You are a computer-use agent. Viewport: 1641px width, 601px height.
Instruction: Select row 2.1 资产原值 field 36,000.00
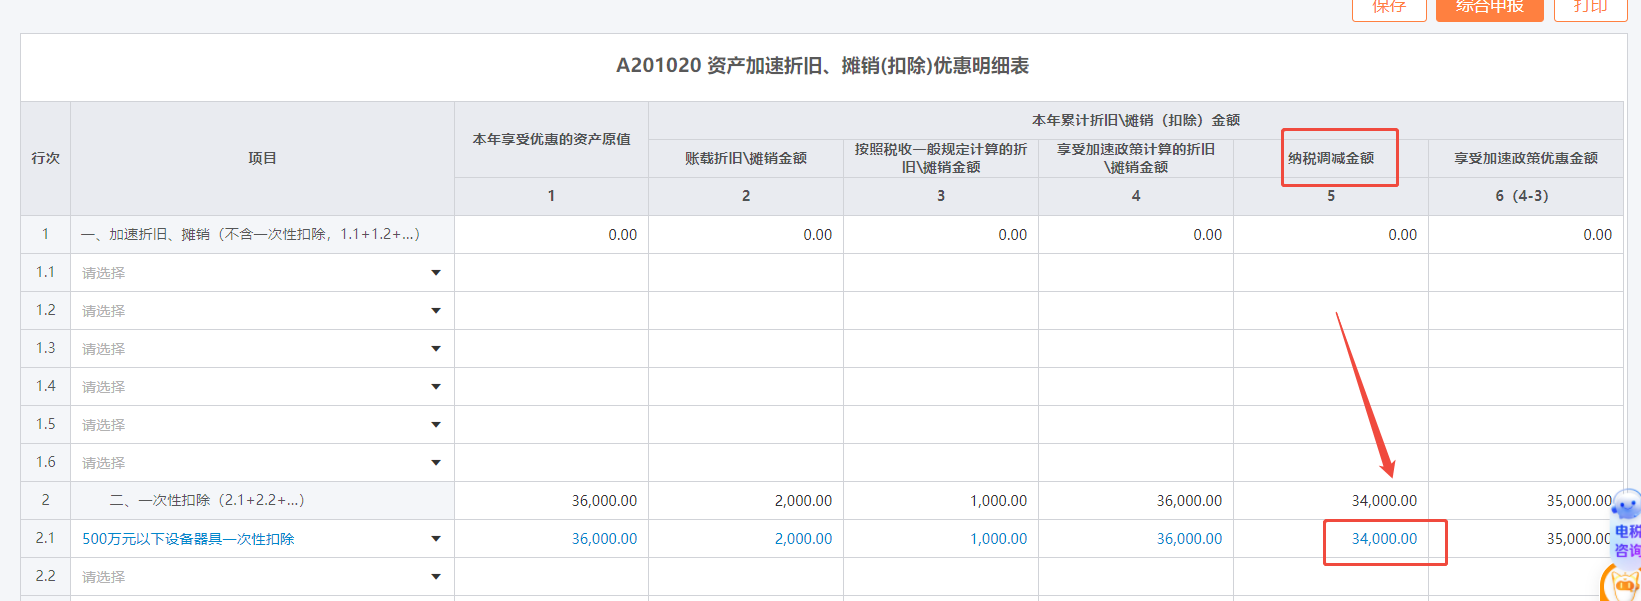[604, 539]
